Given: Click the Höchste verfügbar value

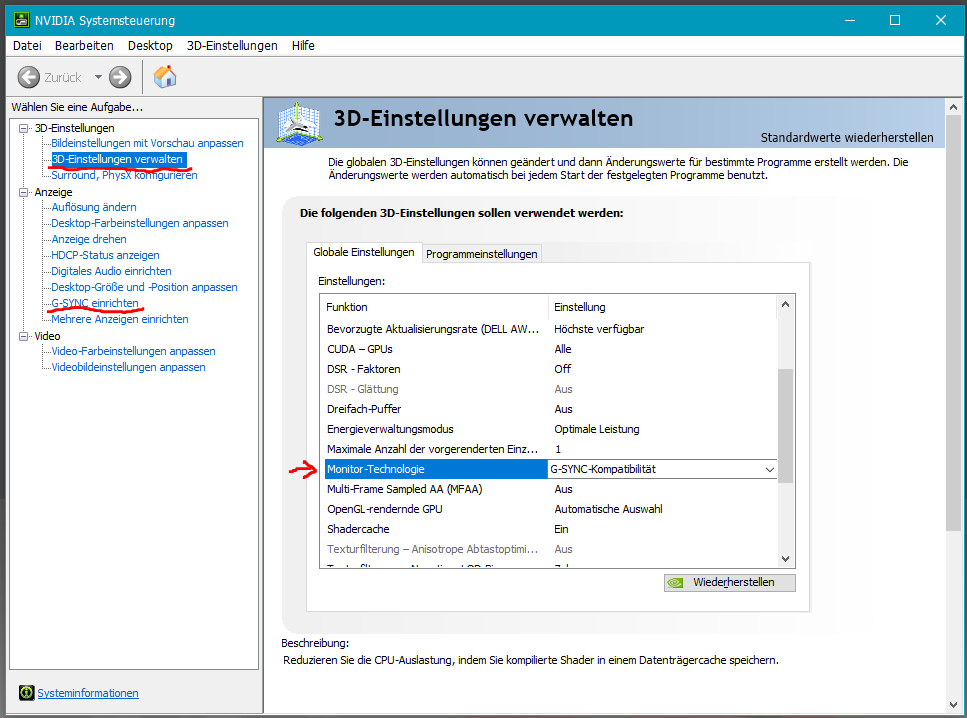Looking at the screenshot, I should (x=599, y=329).
